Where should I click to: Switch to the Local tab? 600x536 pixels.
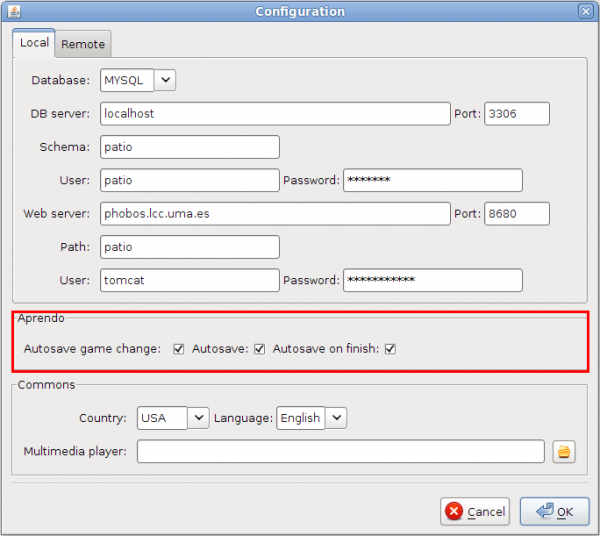pyautogui.click(x=34, y=43)
